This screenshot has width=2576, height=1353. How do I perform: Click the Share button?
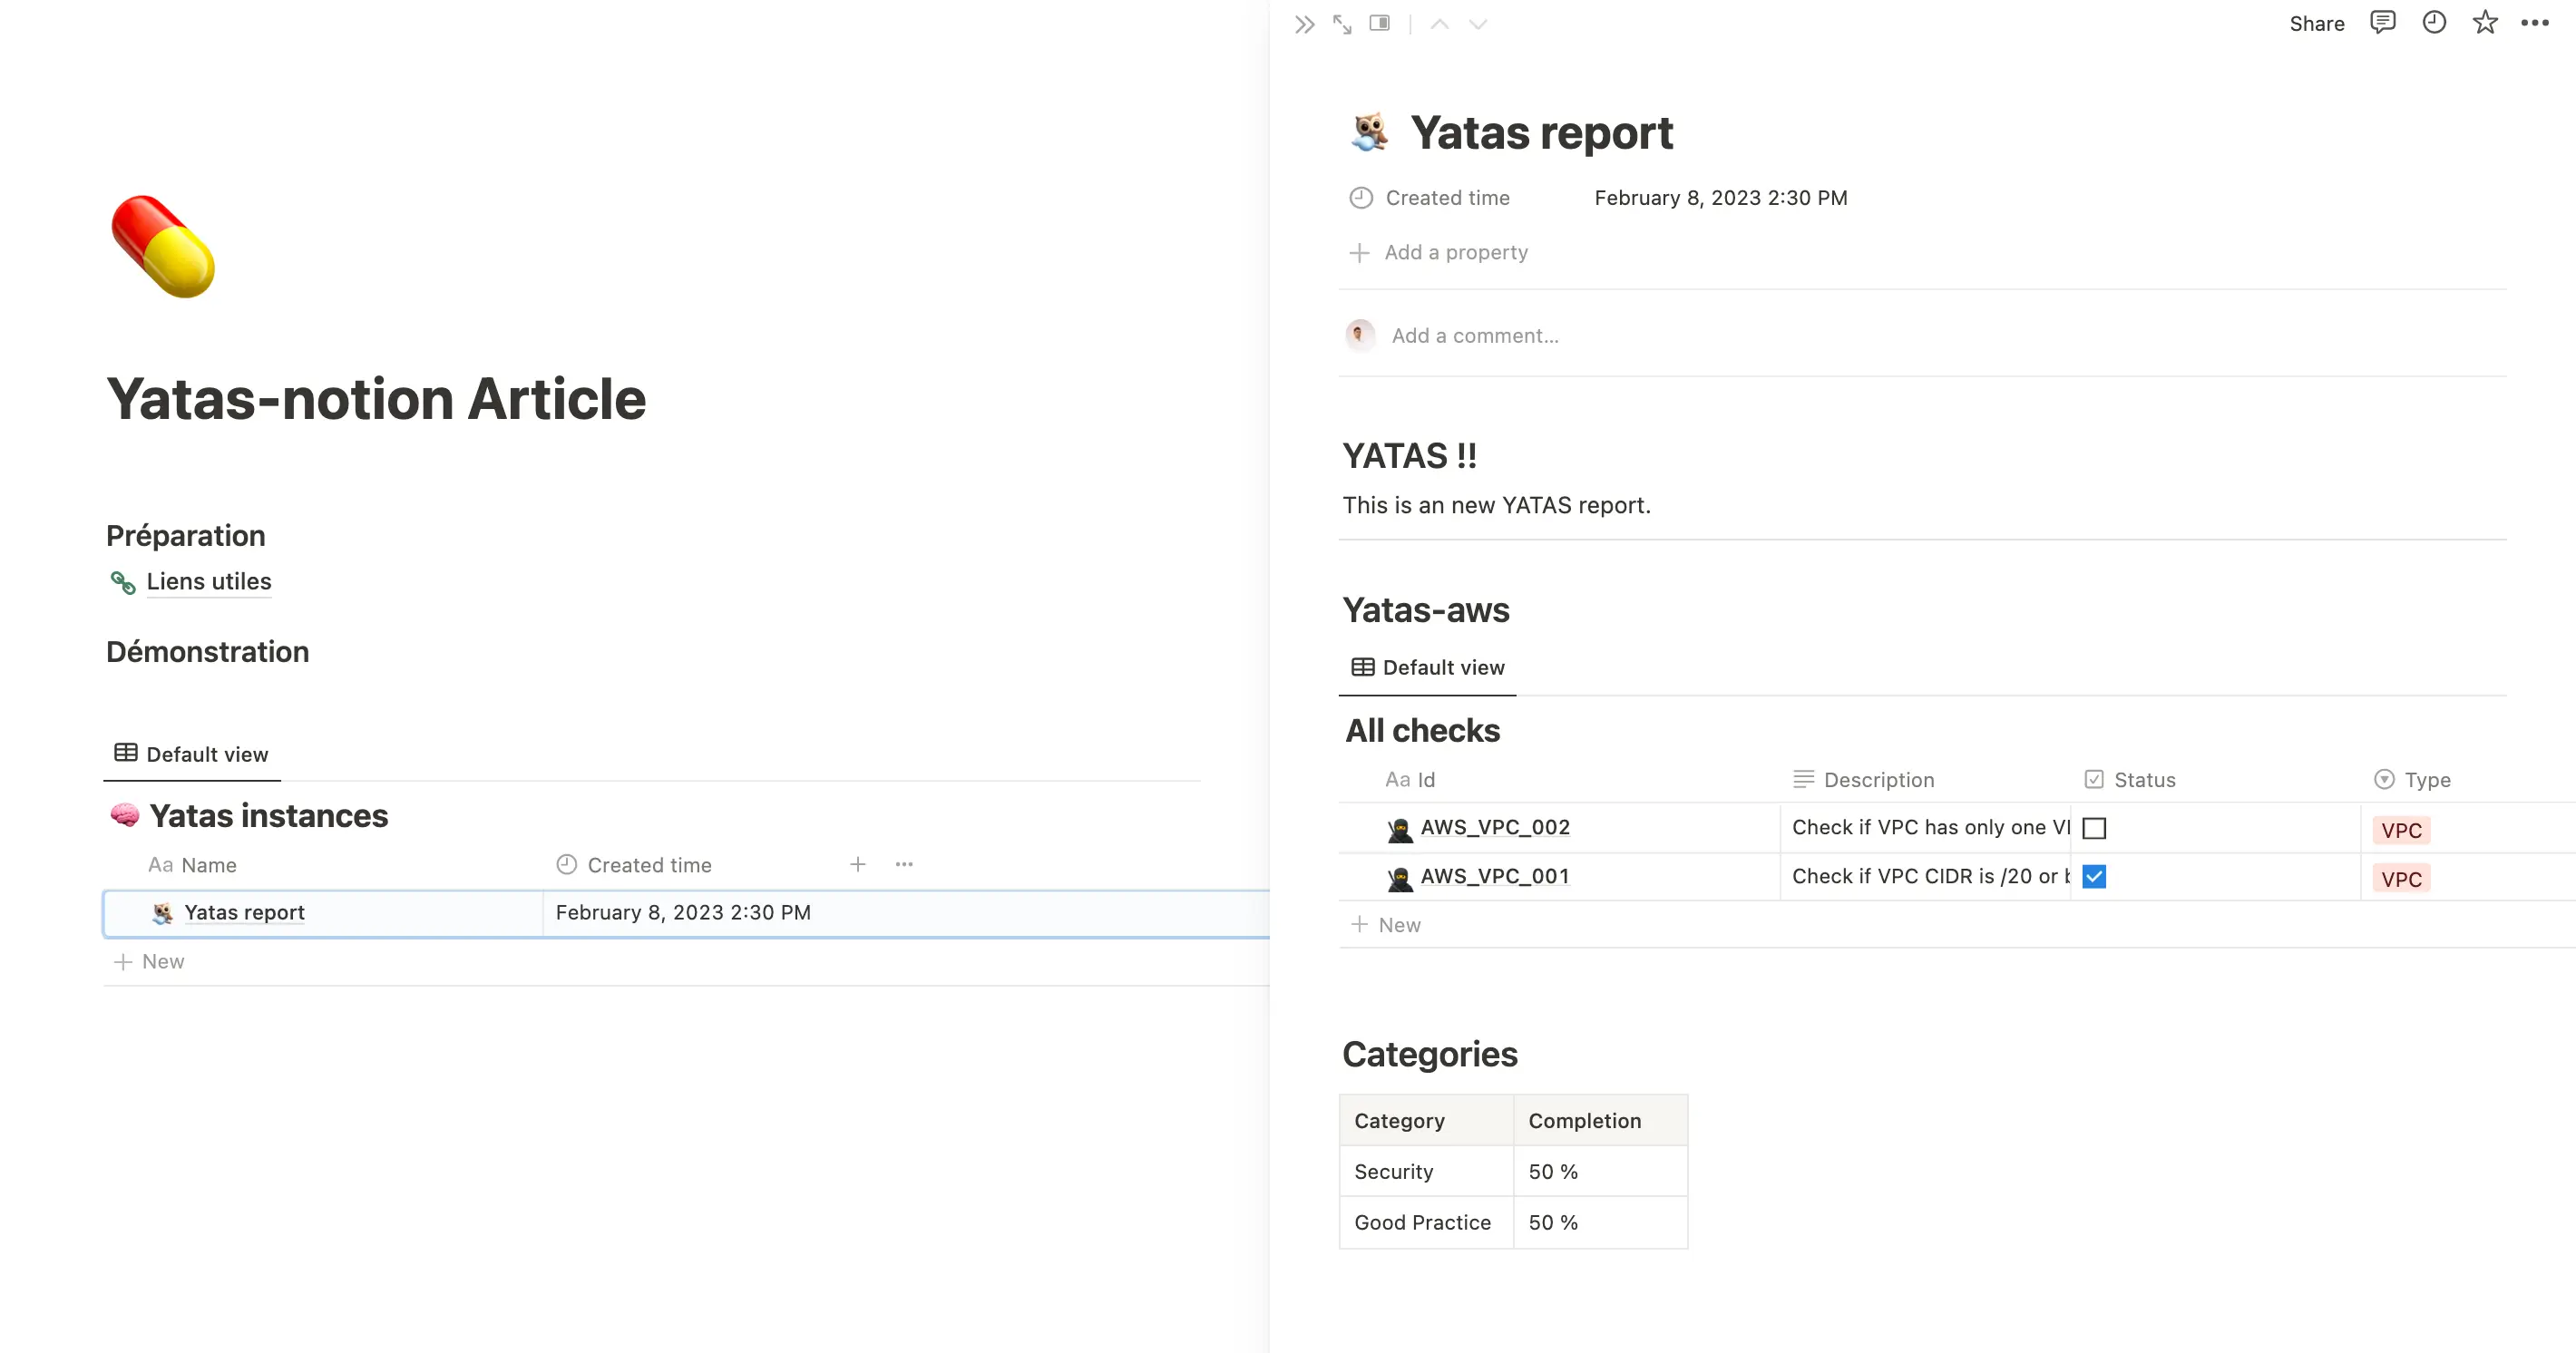2317,24
